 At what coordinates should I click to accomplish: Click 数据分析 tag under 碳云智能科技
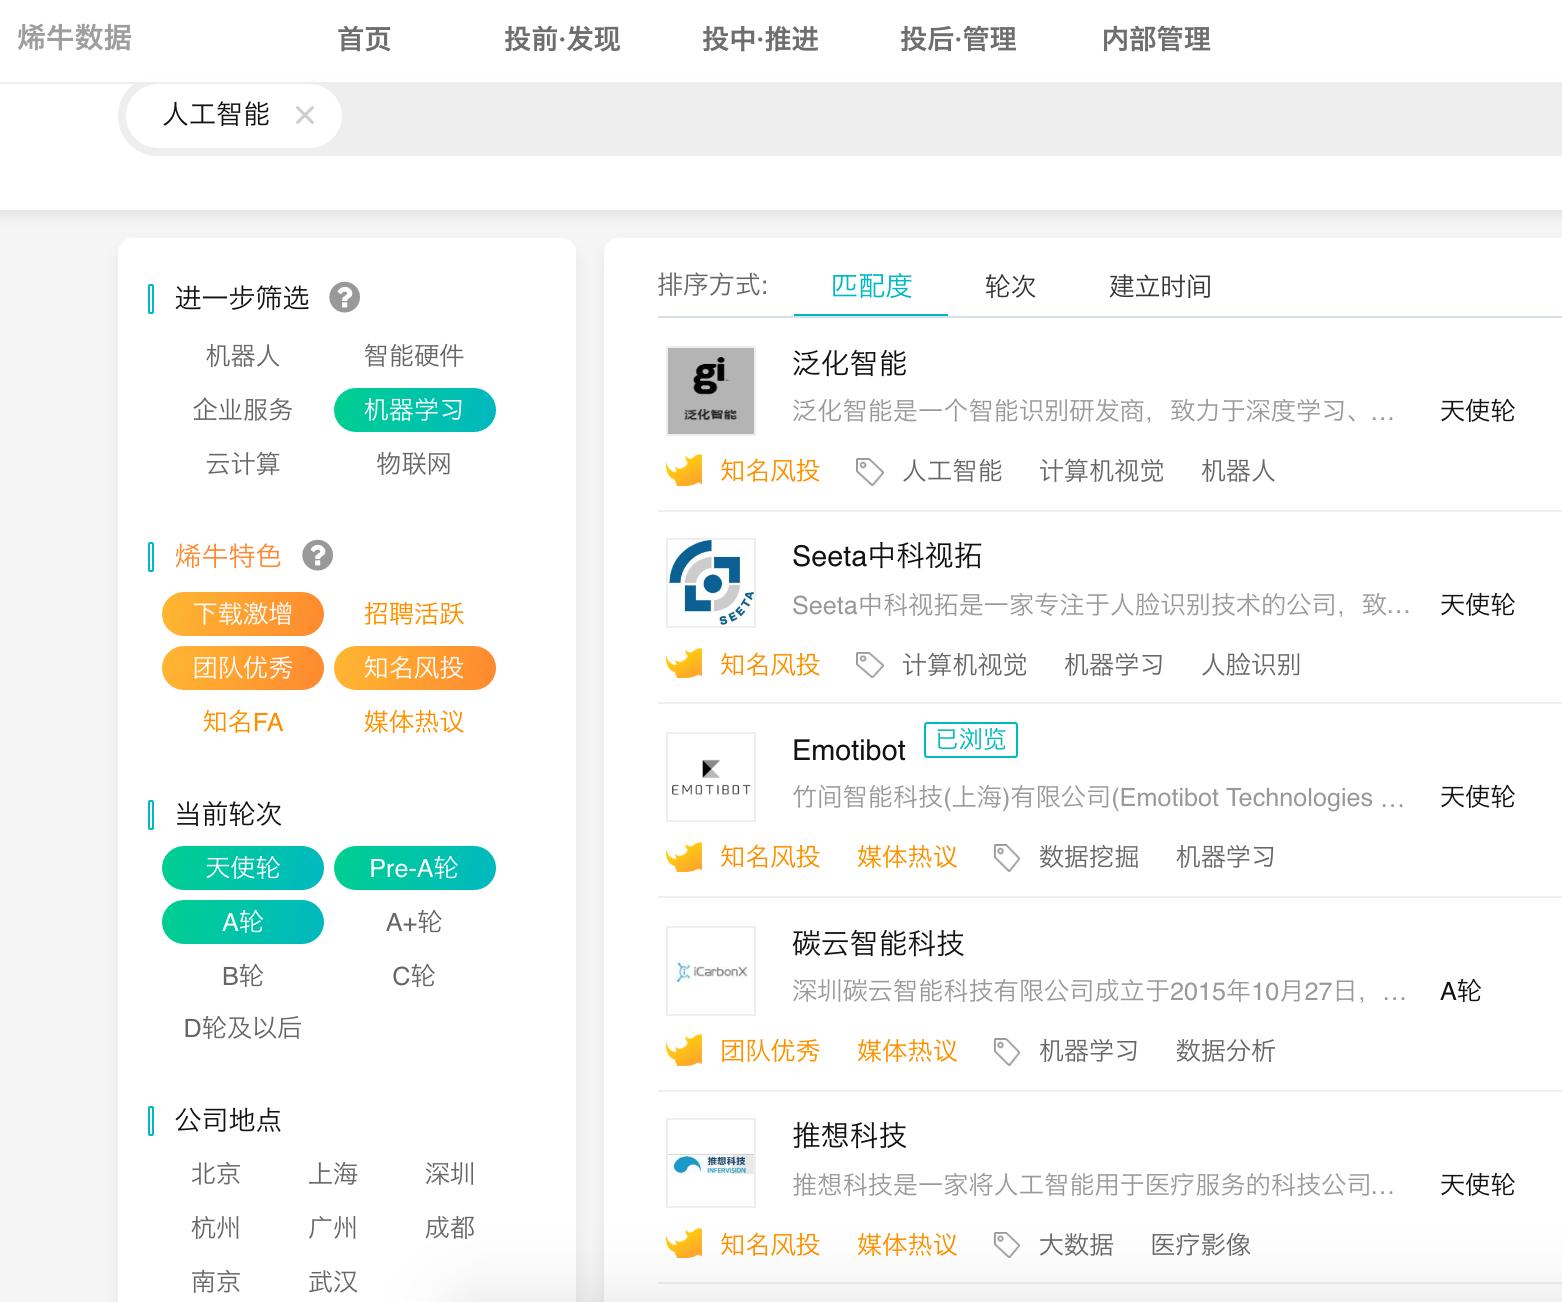pos(1226,1051)
